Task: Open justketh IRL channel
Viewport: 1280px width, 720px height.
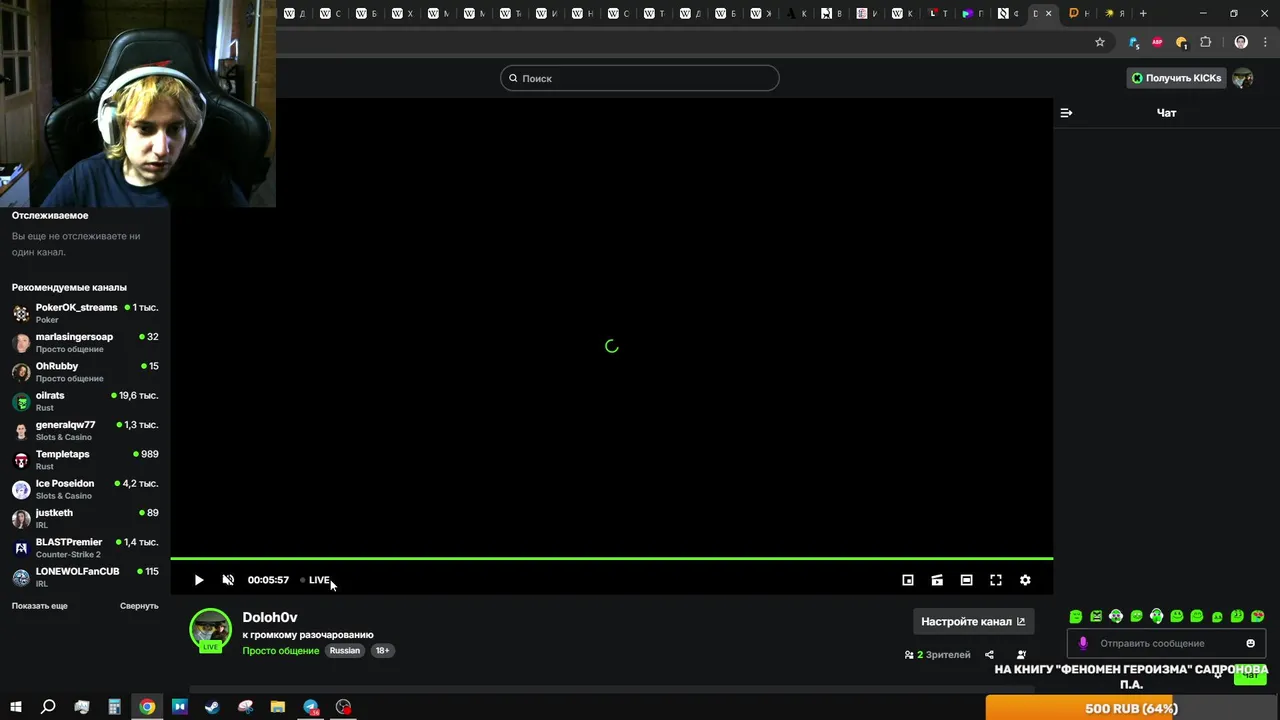Action: coord(85,518)
